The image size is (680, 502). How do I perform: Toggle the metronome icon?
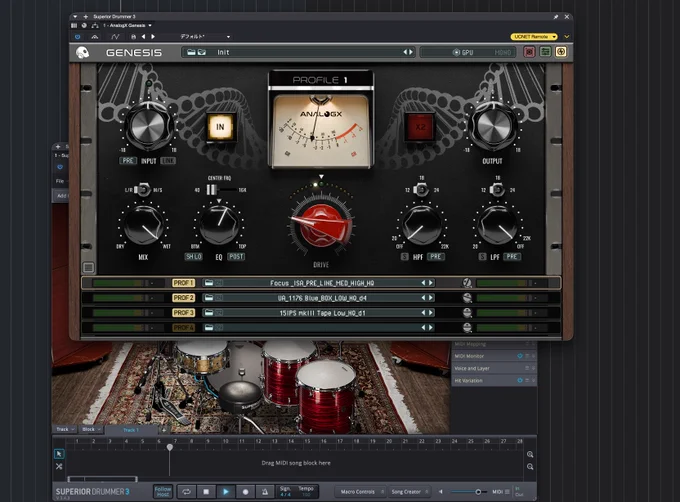pos(265,492)
